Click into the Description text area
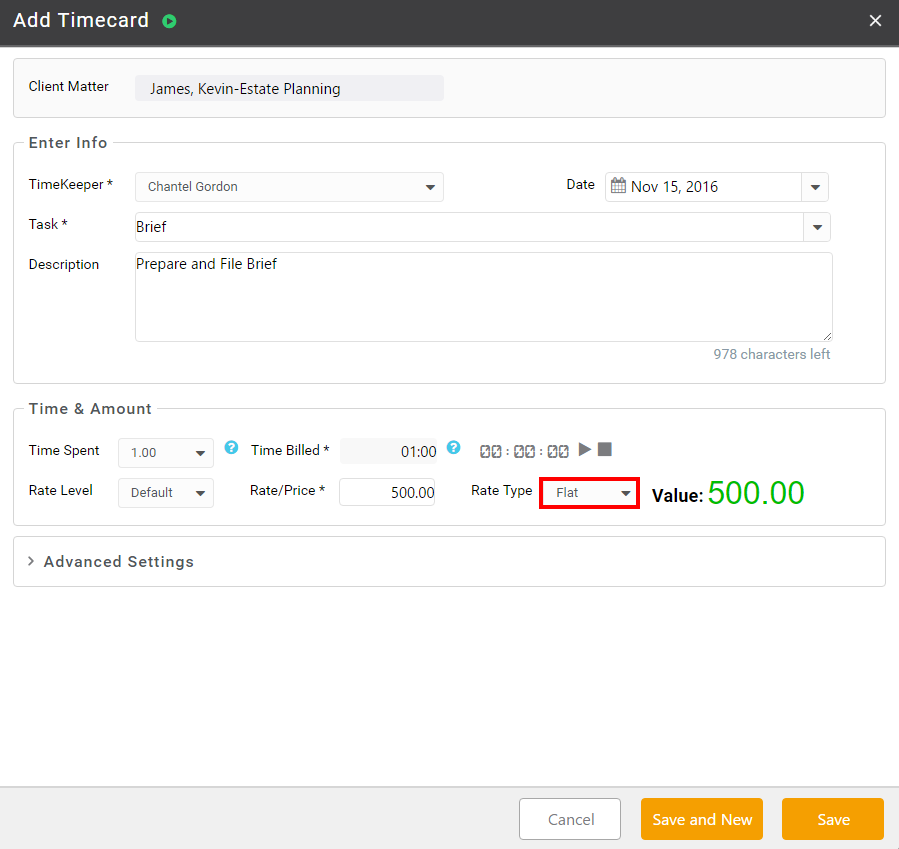This screenshot has width=899, height=849. [483, 297]
